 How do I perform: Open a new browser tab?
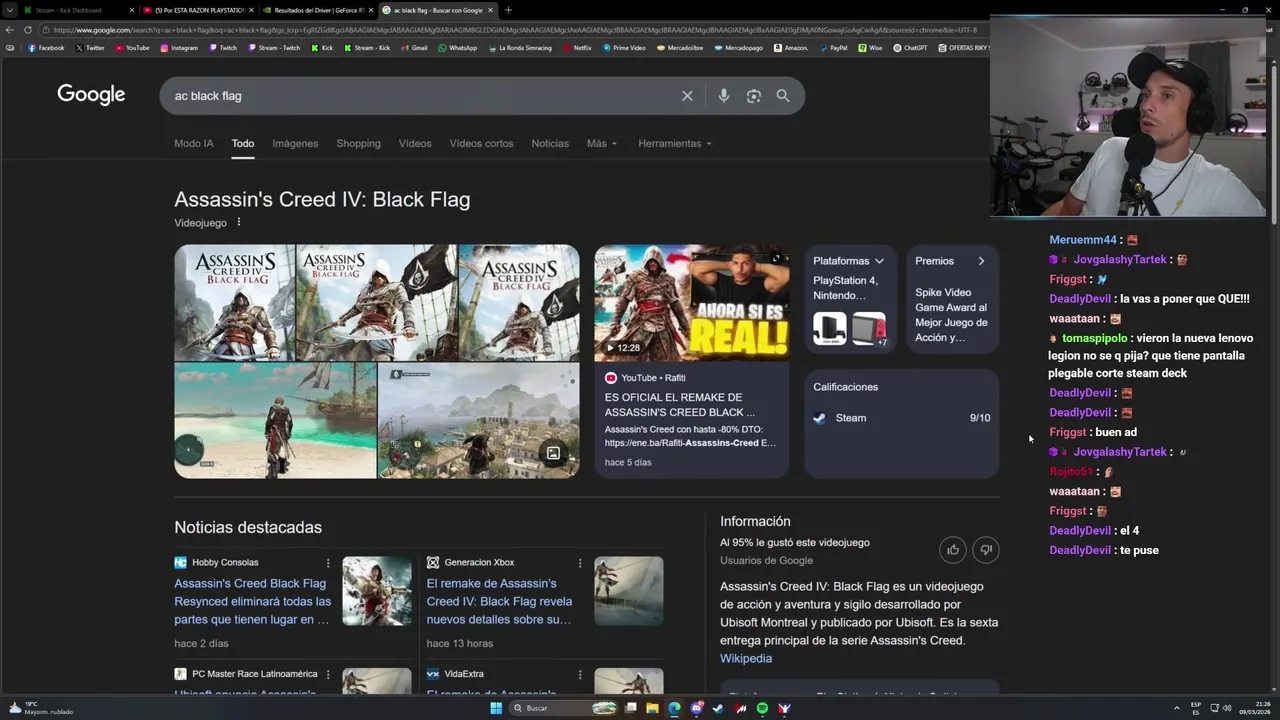[x=508, y=10]
